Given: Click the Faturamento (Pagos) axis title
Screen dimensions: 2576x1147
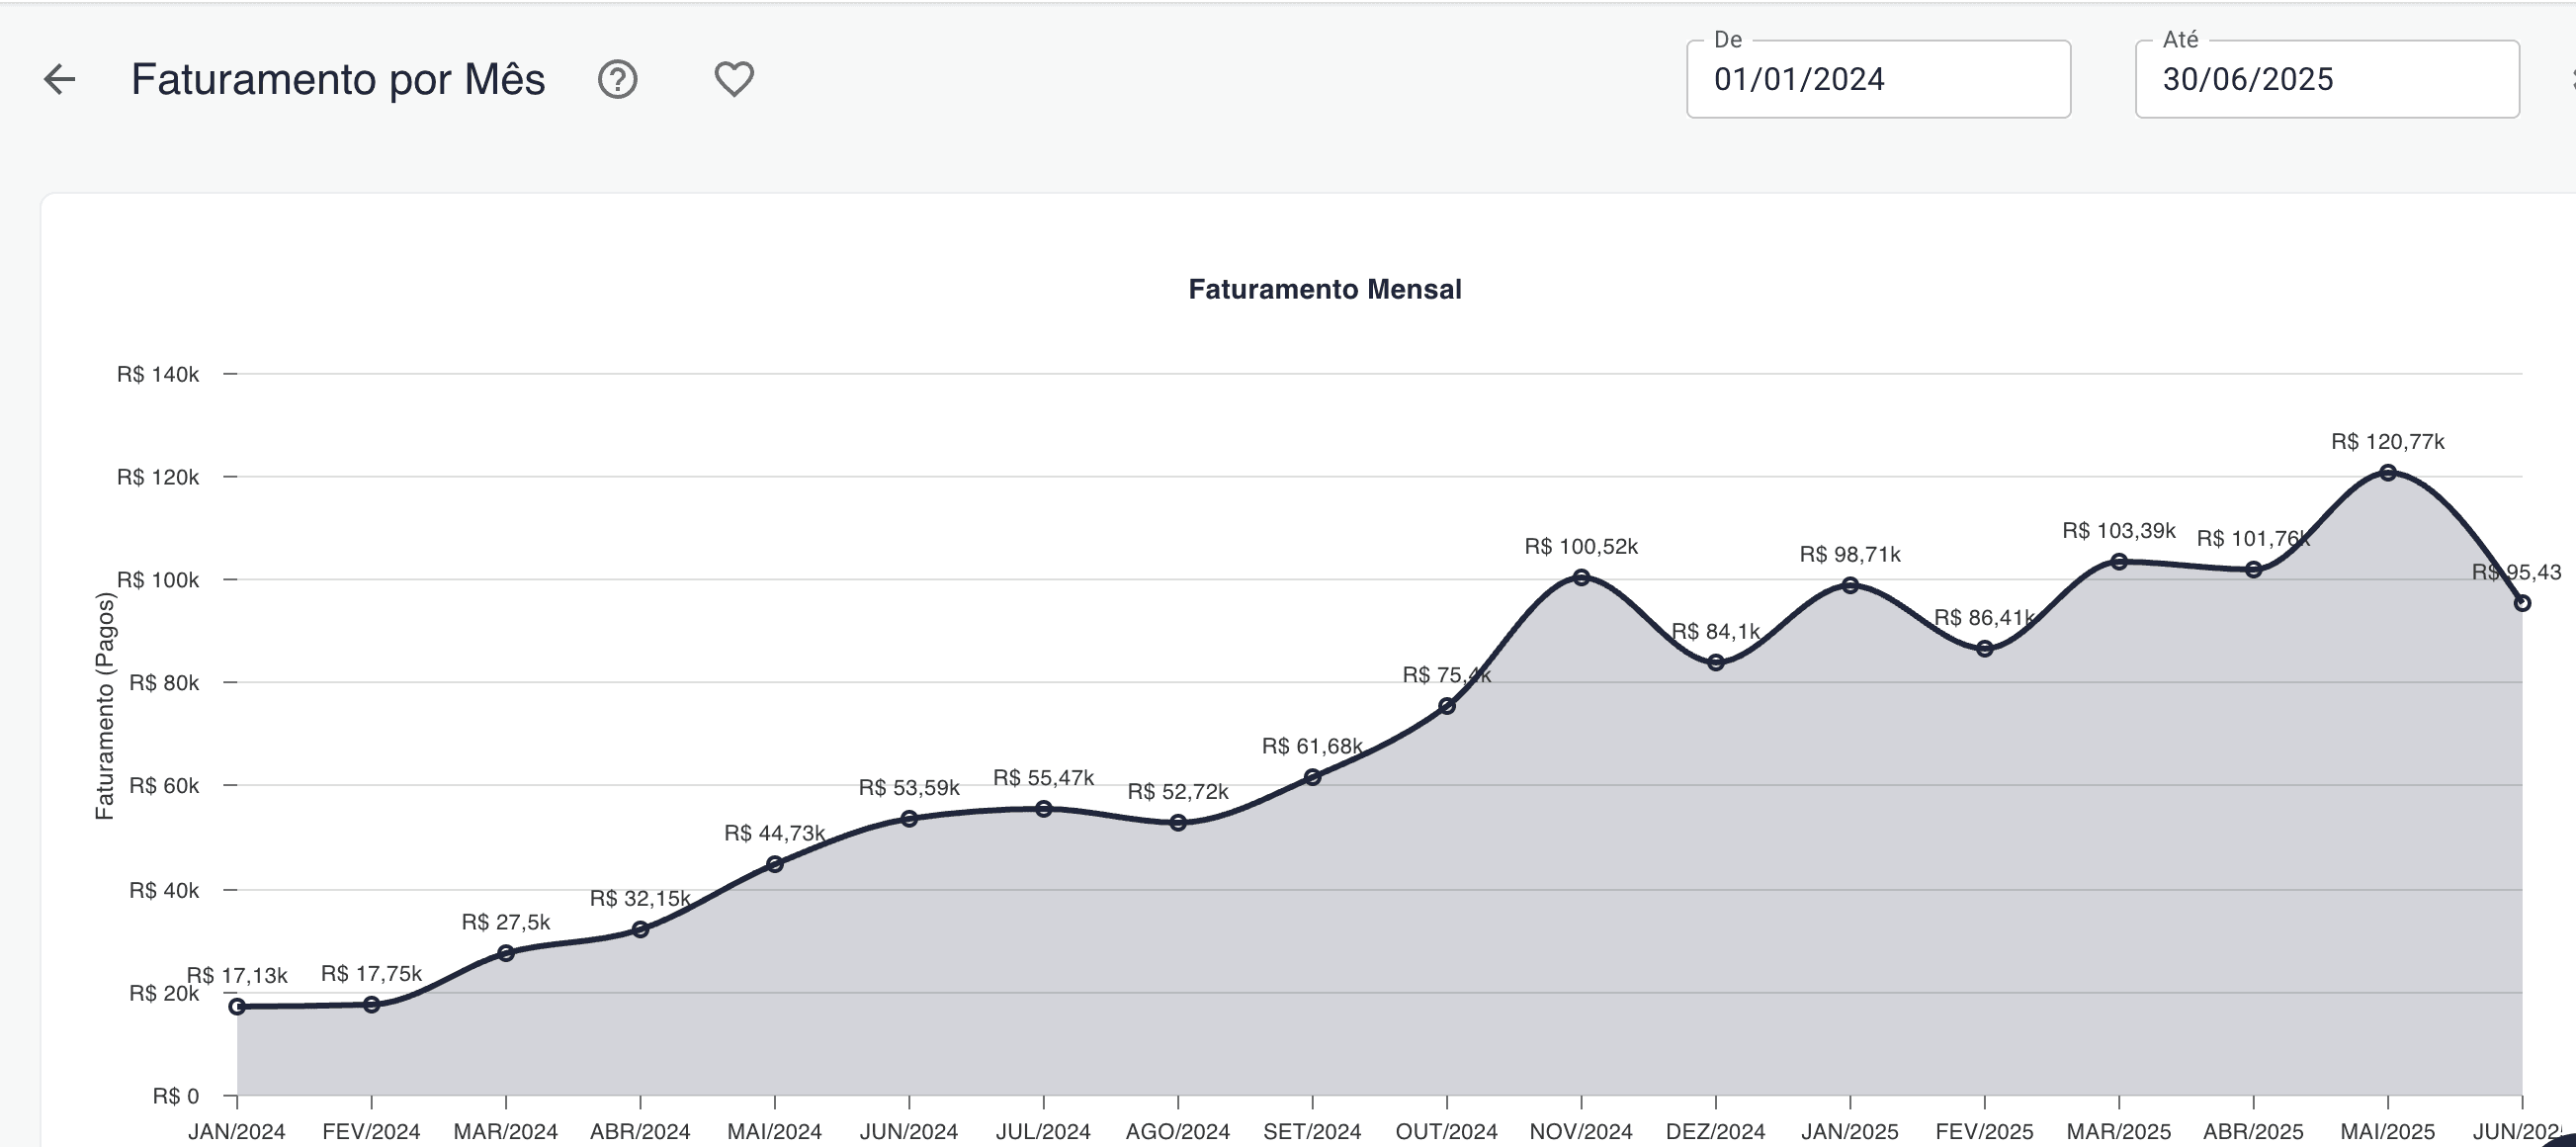Looking at the screenshot, I should pyautogui.click(x=105, y=706).
